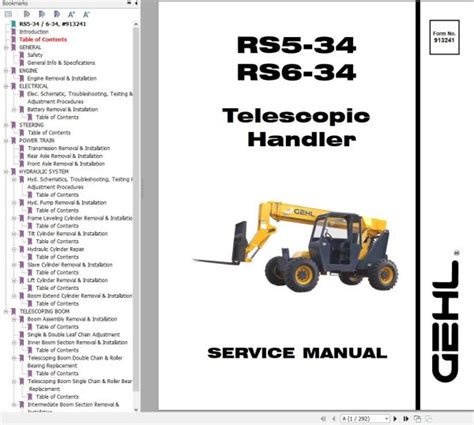Collapse the ELECTRICAL bookmark section
The image size is (474, 425).
6,86
